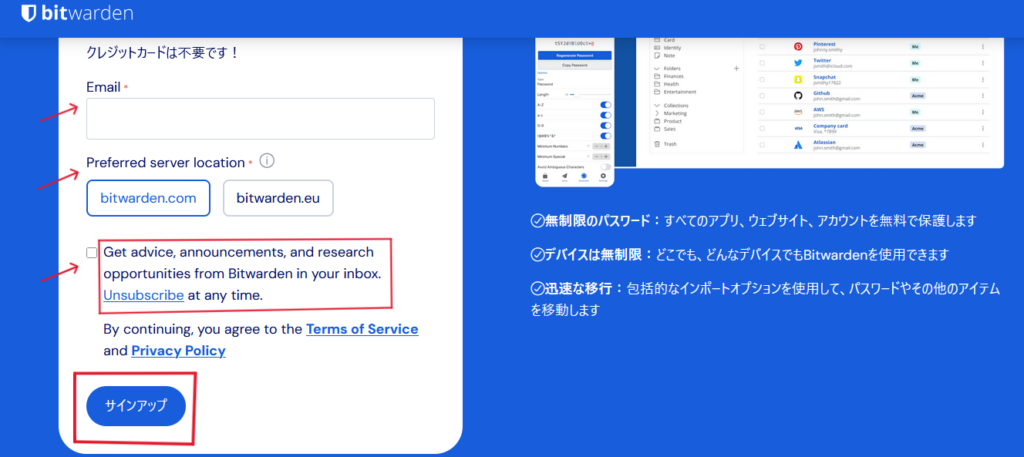Open the options menu for Twitter row
The width and height of the screenshot is (1024, 457).
point(982,63)
